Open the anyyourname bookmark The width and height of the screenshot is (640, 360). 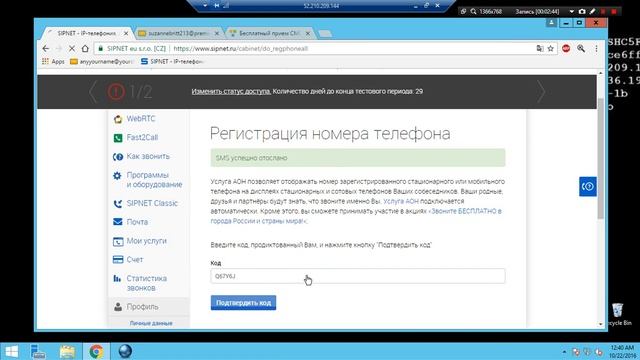(102, 62)
